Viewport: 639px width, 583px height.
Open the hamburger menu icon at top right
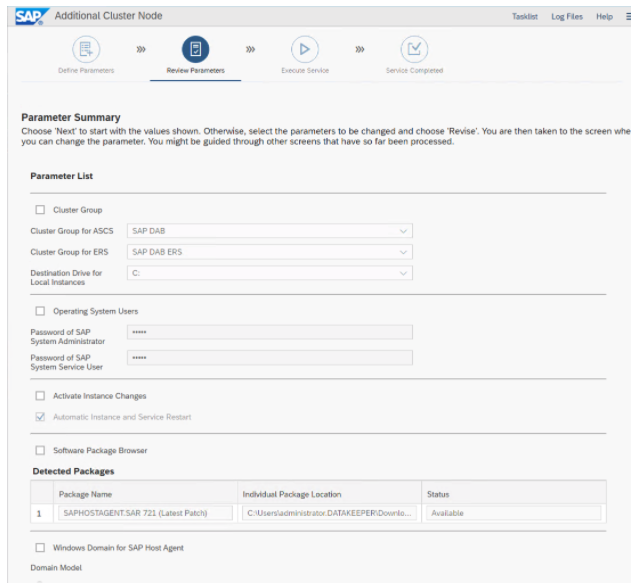point(628,17)
